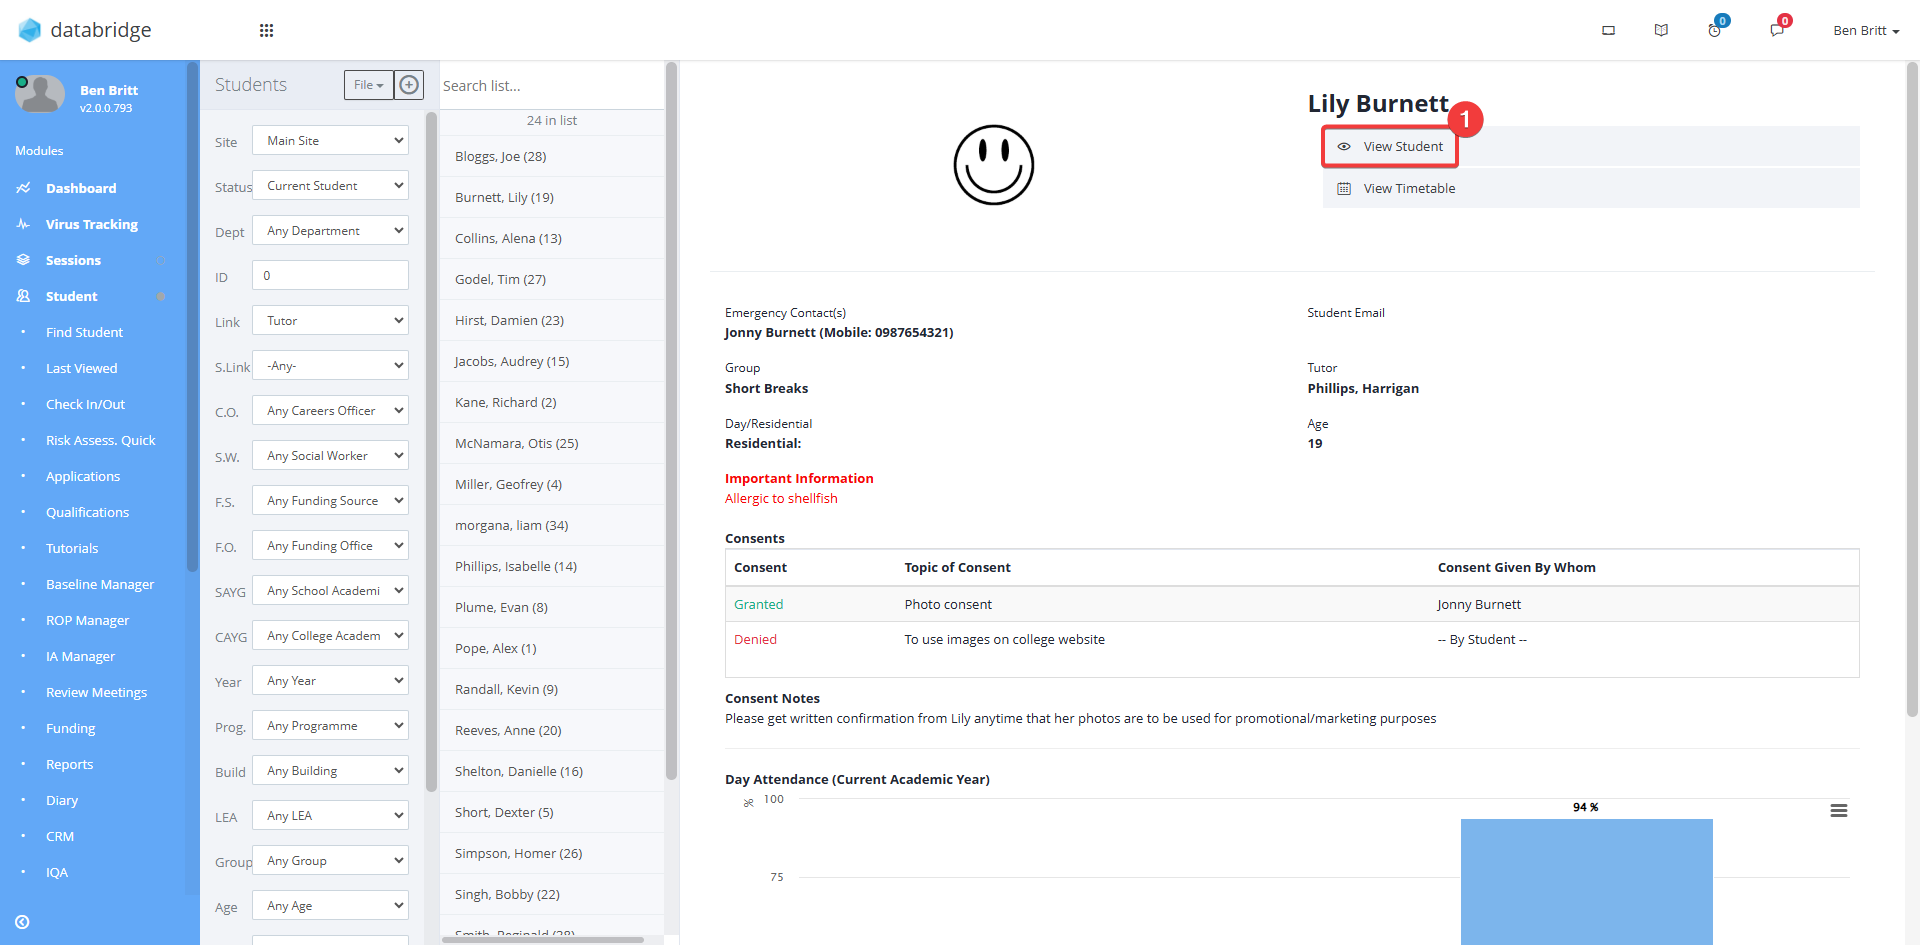Image resolution: width=1920 pixels, height=945 pixels.
Task: Select McNamara, Otis (25) in list
Action: (x=552, y=443)
